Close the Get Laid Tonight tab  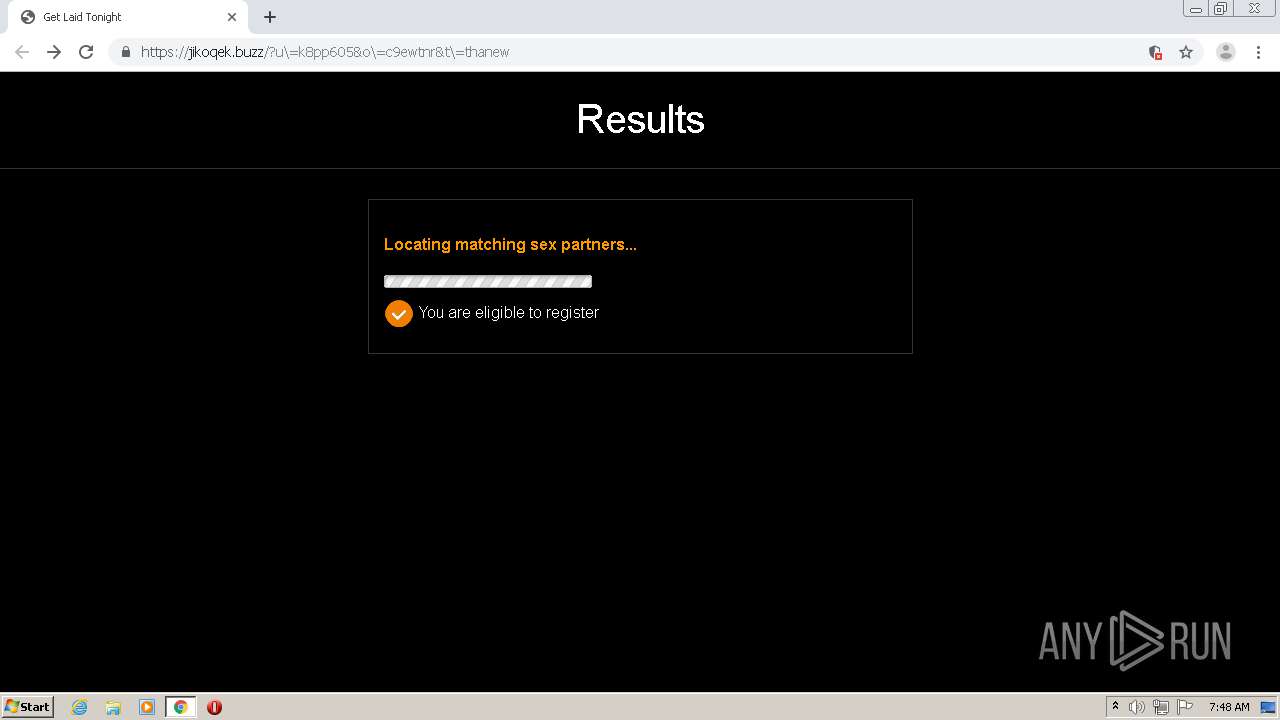click(x=232, y=17)
